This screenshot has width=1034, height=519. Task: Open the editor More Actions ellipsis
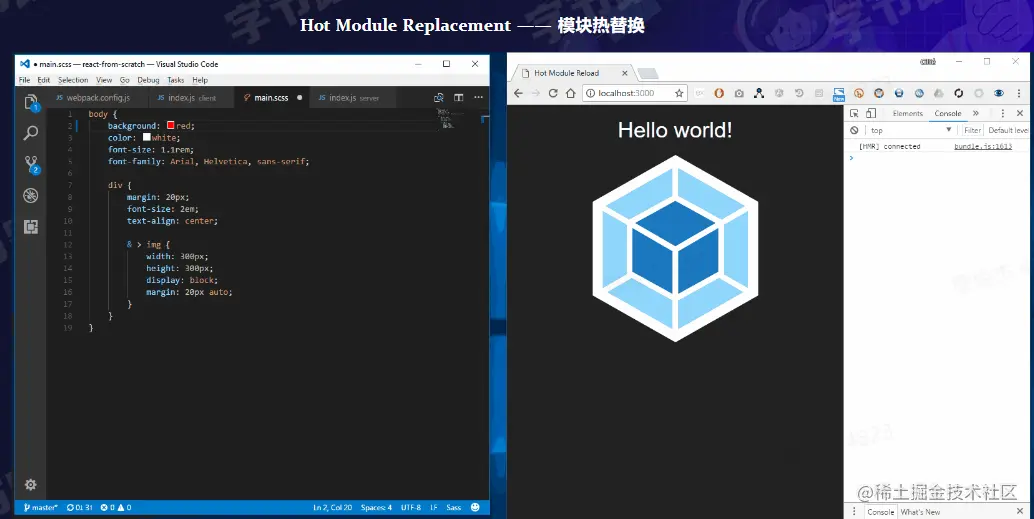(x=479, y=98)
